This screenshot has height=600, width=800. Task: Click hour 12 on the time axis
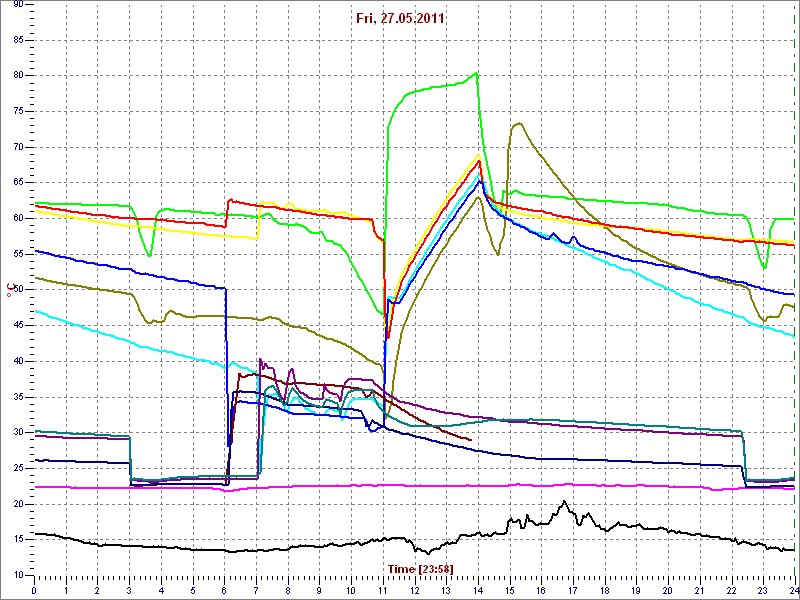(414, 590)
